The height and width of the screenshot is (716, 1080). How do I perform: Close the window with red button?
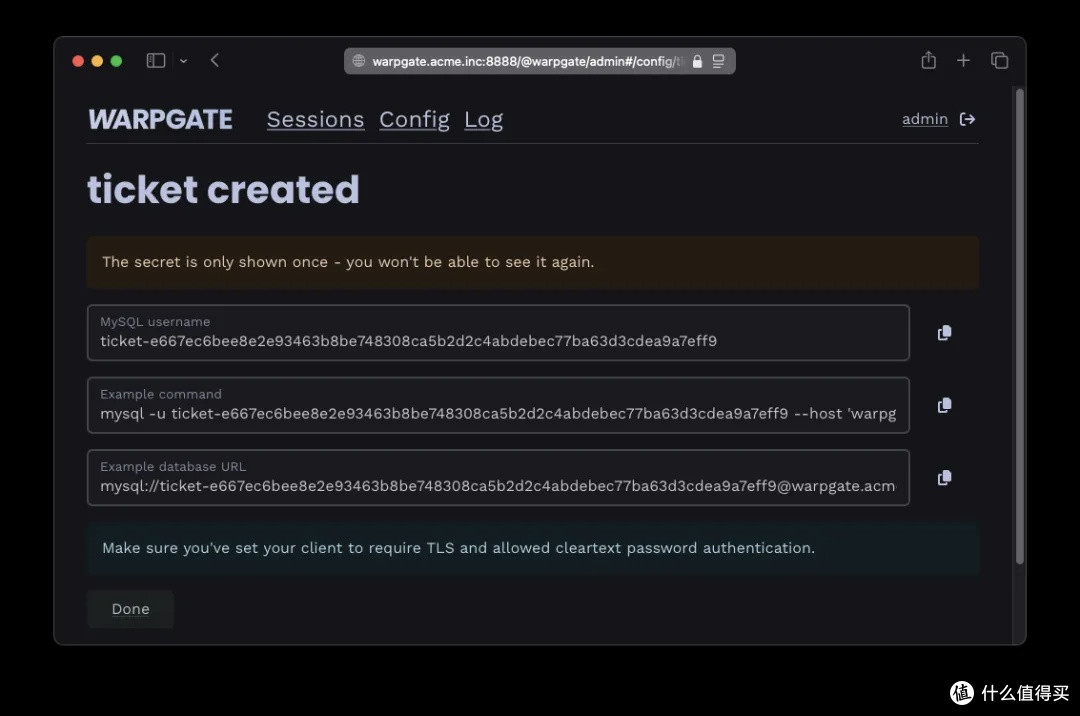(78, 61)
